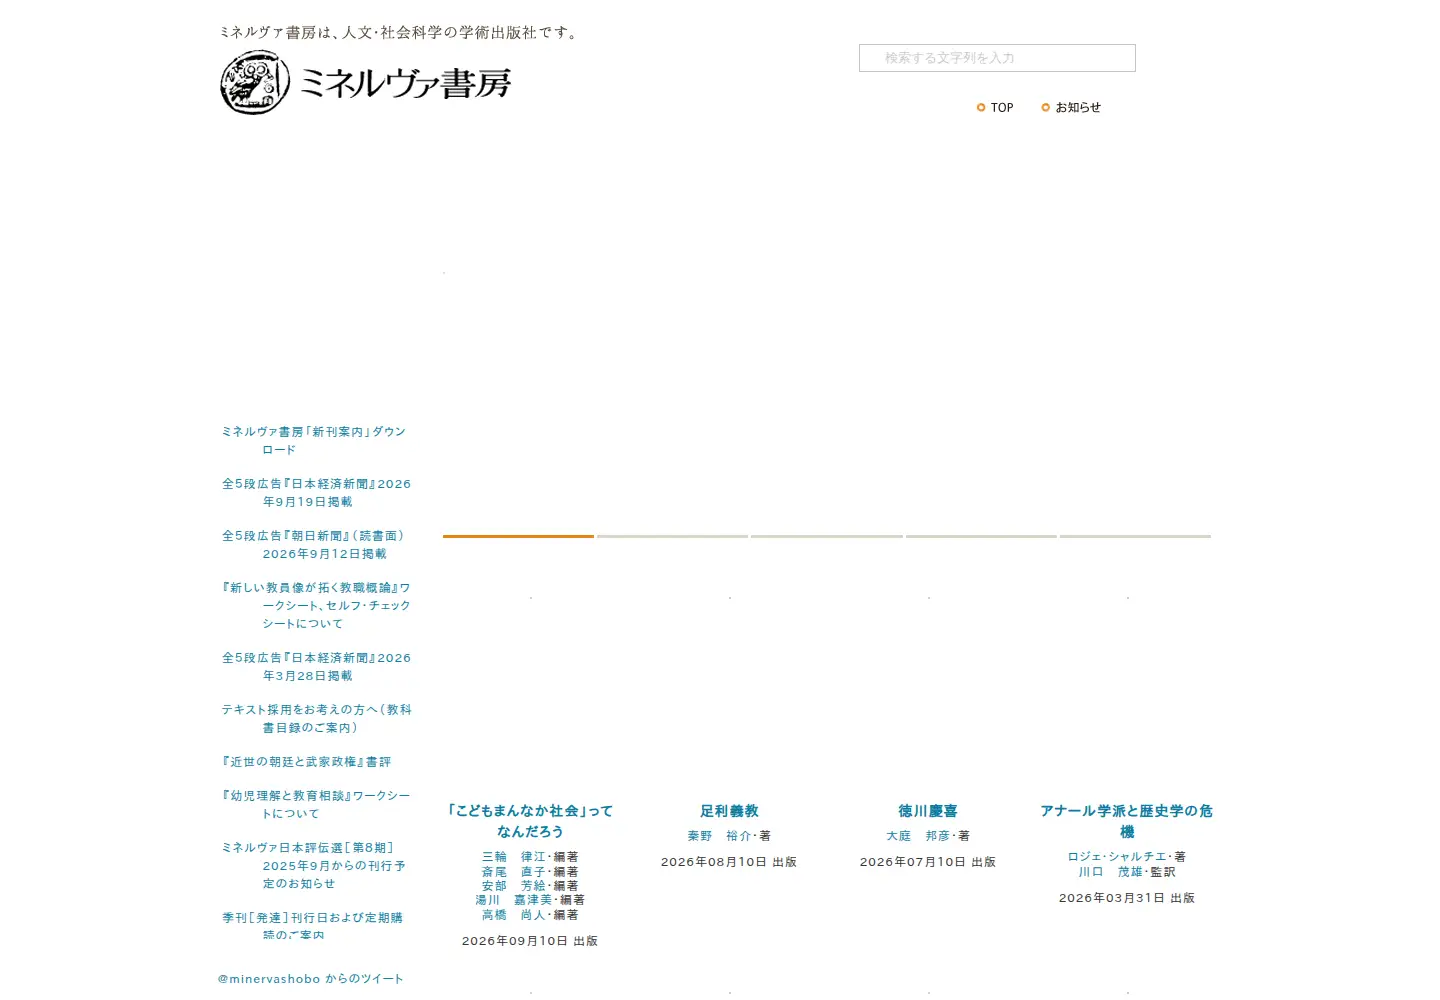This screenshot has height=1000, width=1440.
Task: Click author 秦野 裕介
Action: 719,836
